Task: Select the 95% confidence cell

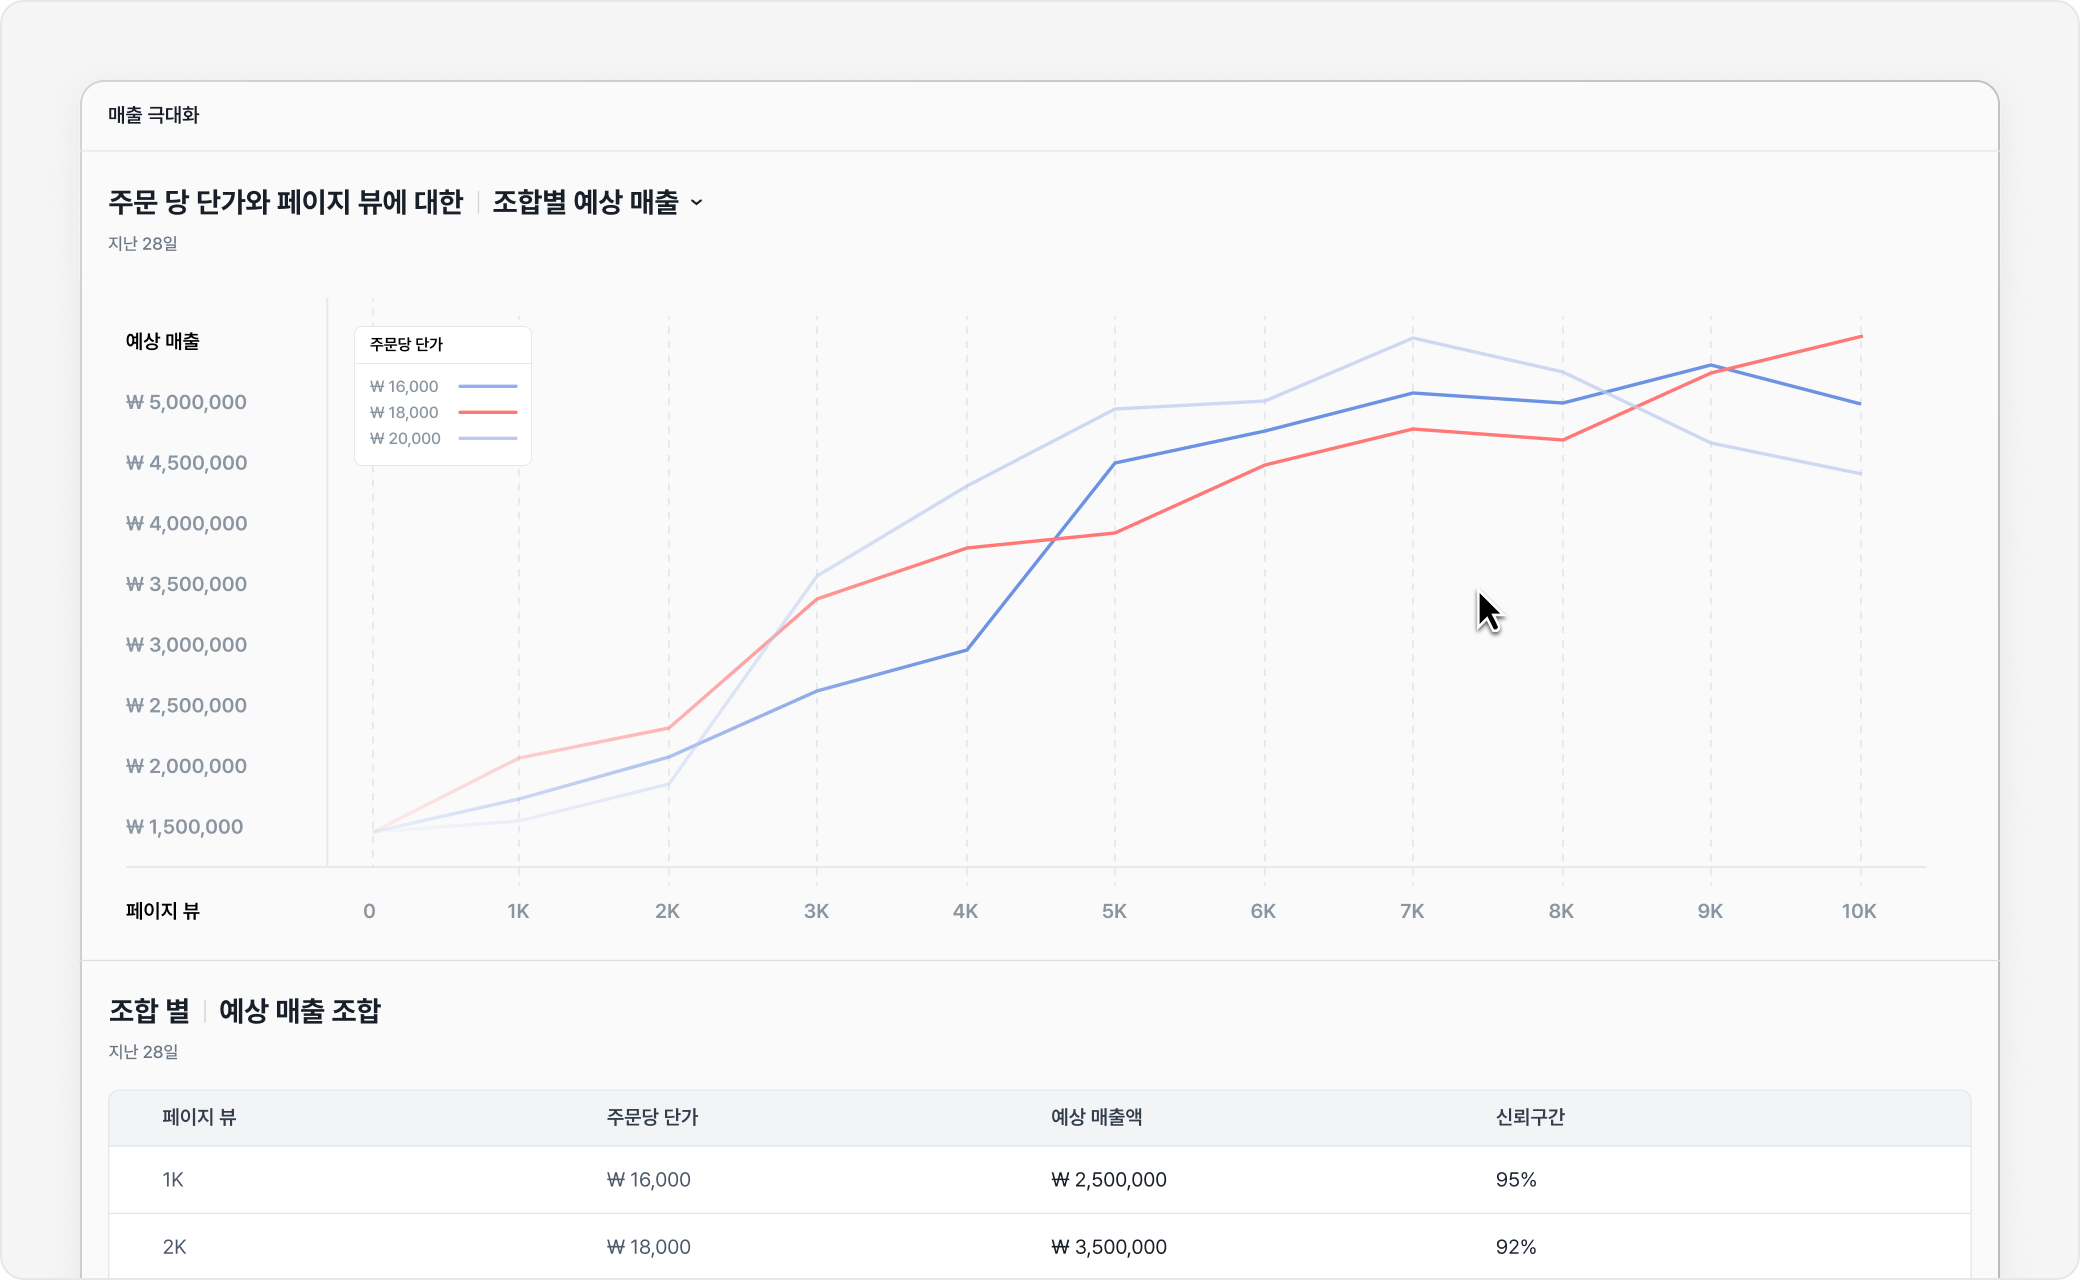Action: (x=1516, y=1180)
